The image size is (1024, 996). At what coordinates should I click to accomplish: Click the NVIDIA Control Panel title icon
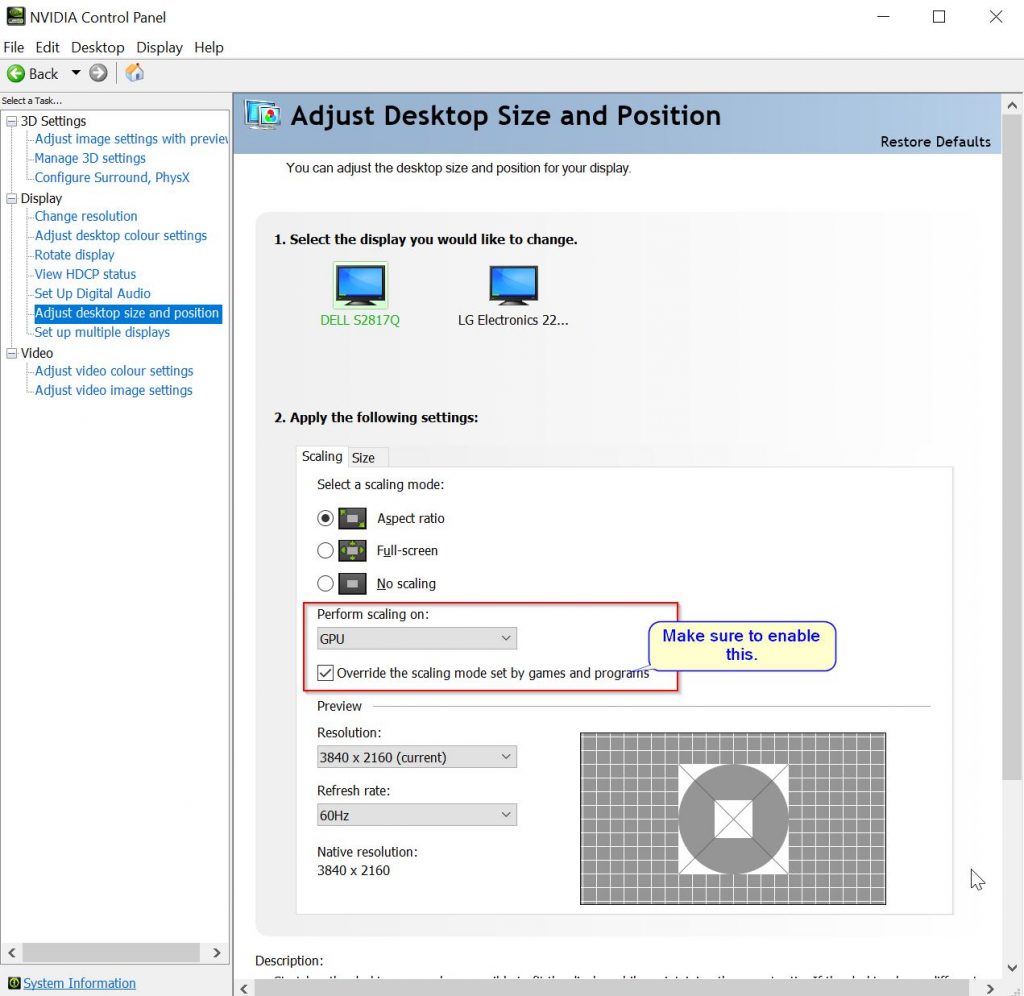click(16, 16)
